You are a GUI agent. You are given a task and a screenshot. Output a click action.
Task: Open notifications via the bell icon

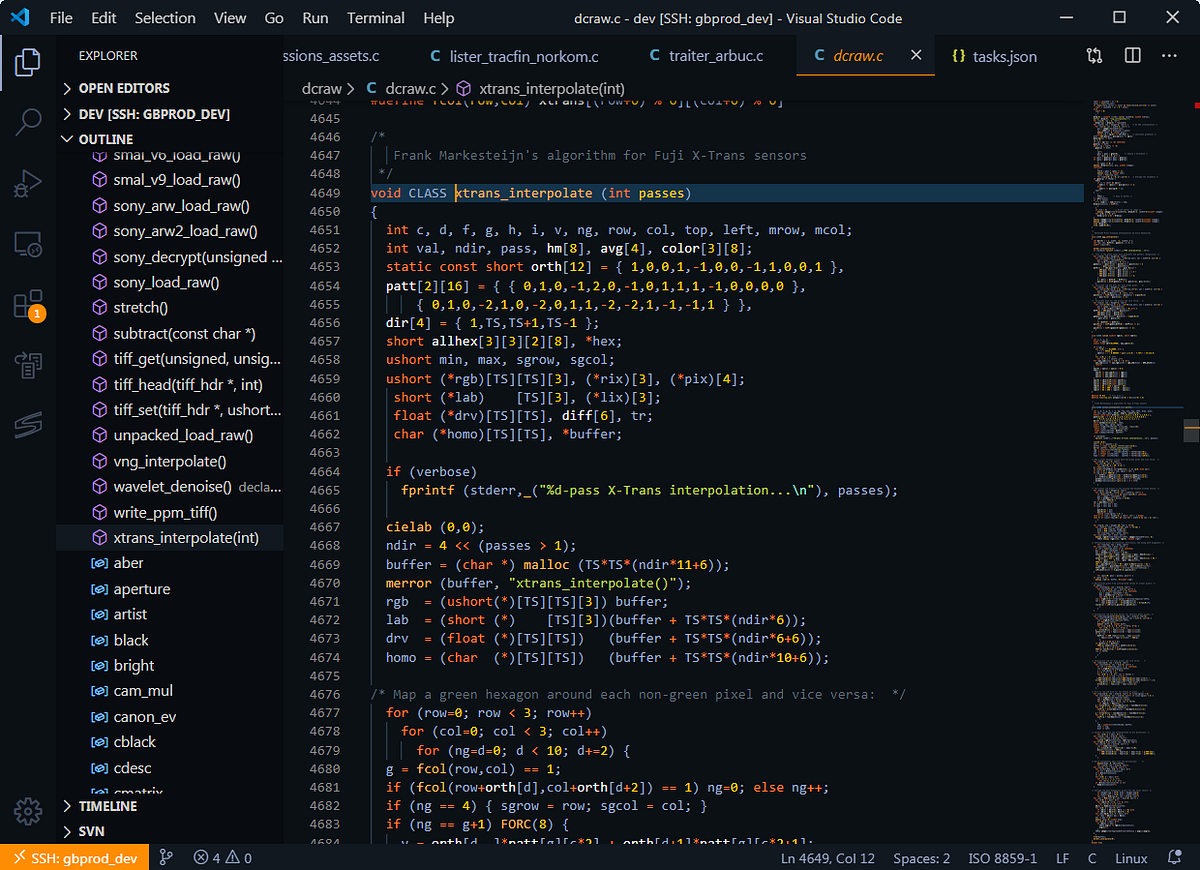click(1177, 857)
